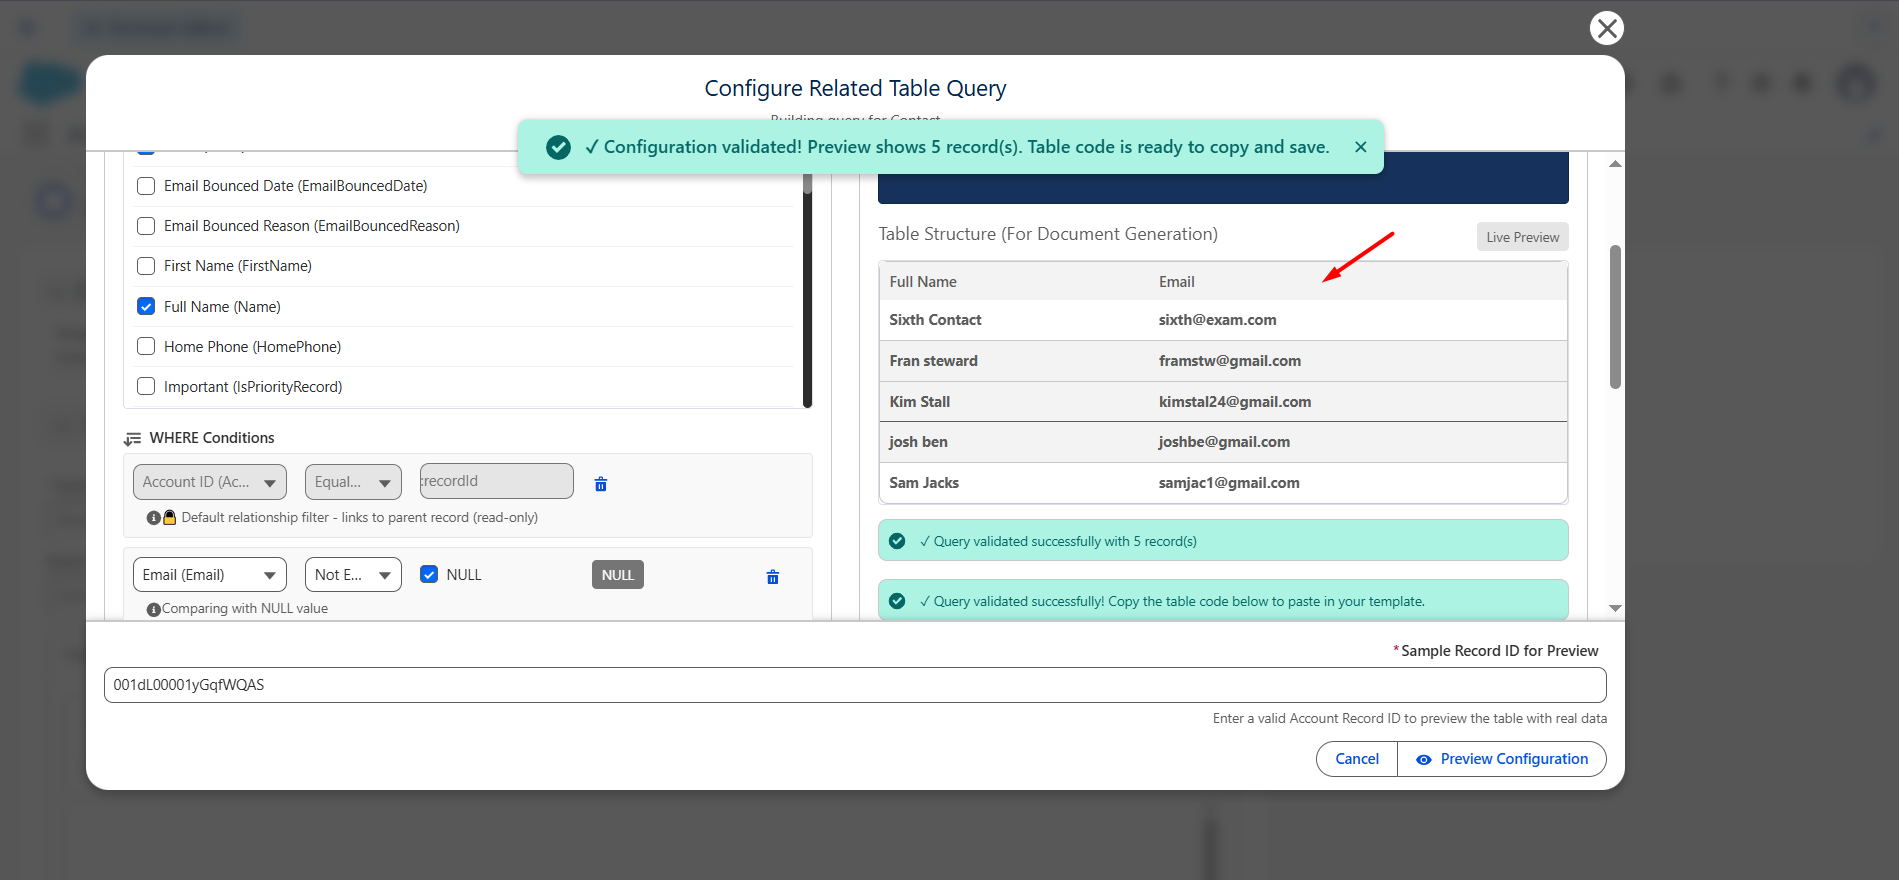1899x880 pixels.
Task: Click the Table Structure (For Document Generation) heading
Action: pyautogui.click(x=1048, y=234)
